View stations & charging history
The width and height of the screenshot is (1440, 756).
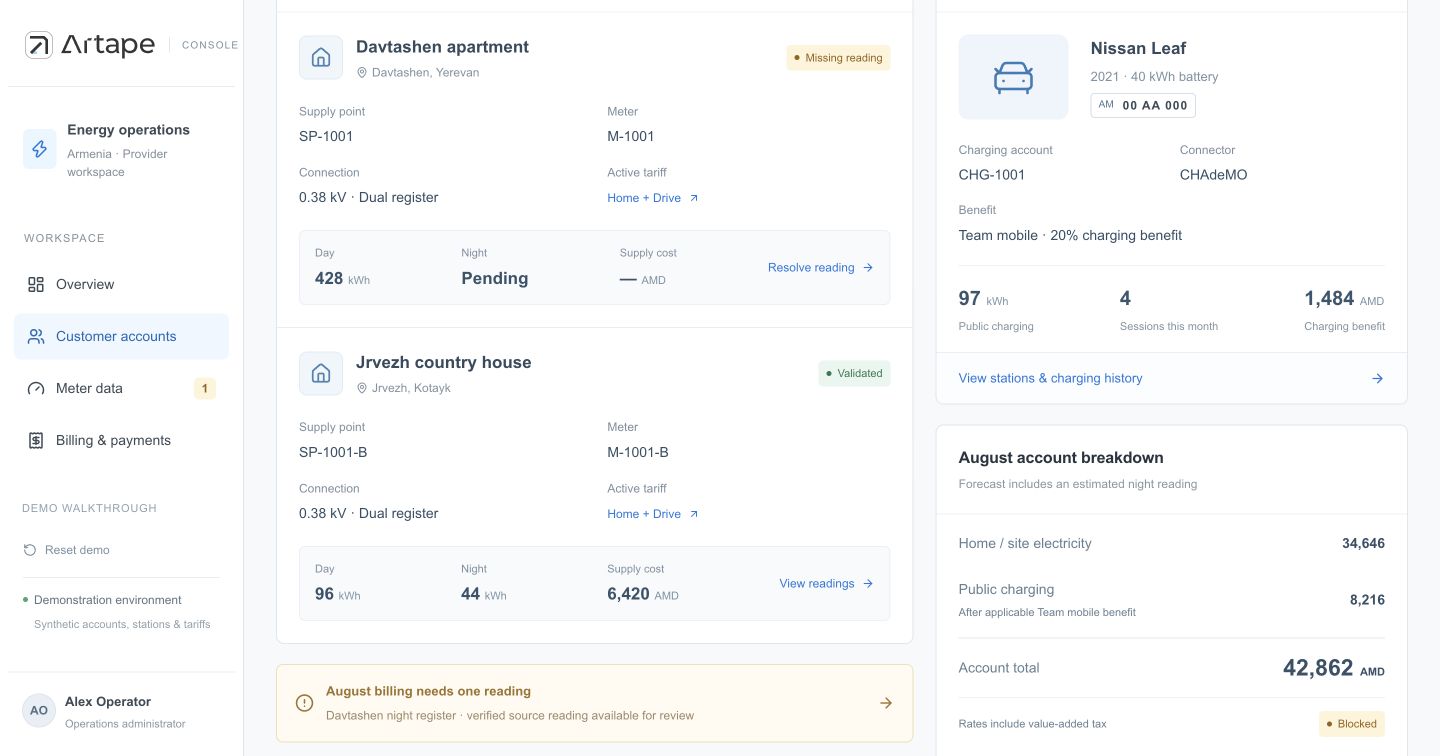pyautogui.click(x=1171, y=378)
